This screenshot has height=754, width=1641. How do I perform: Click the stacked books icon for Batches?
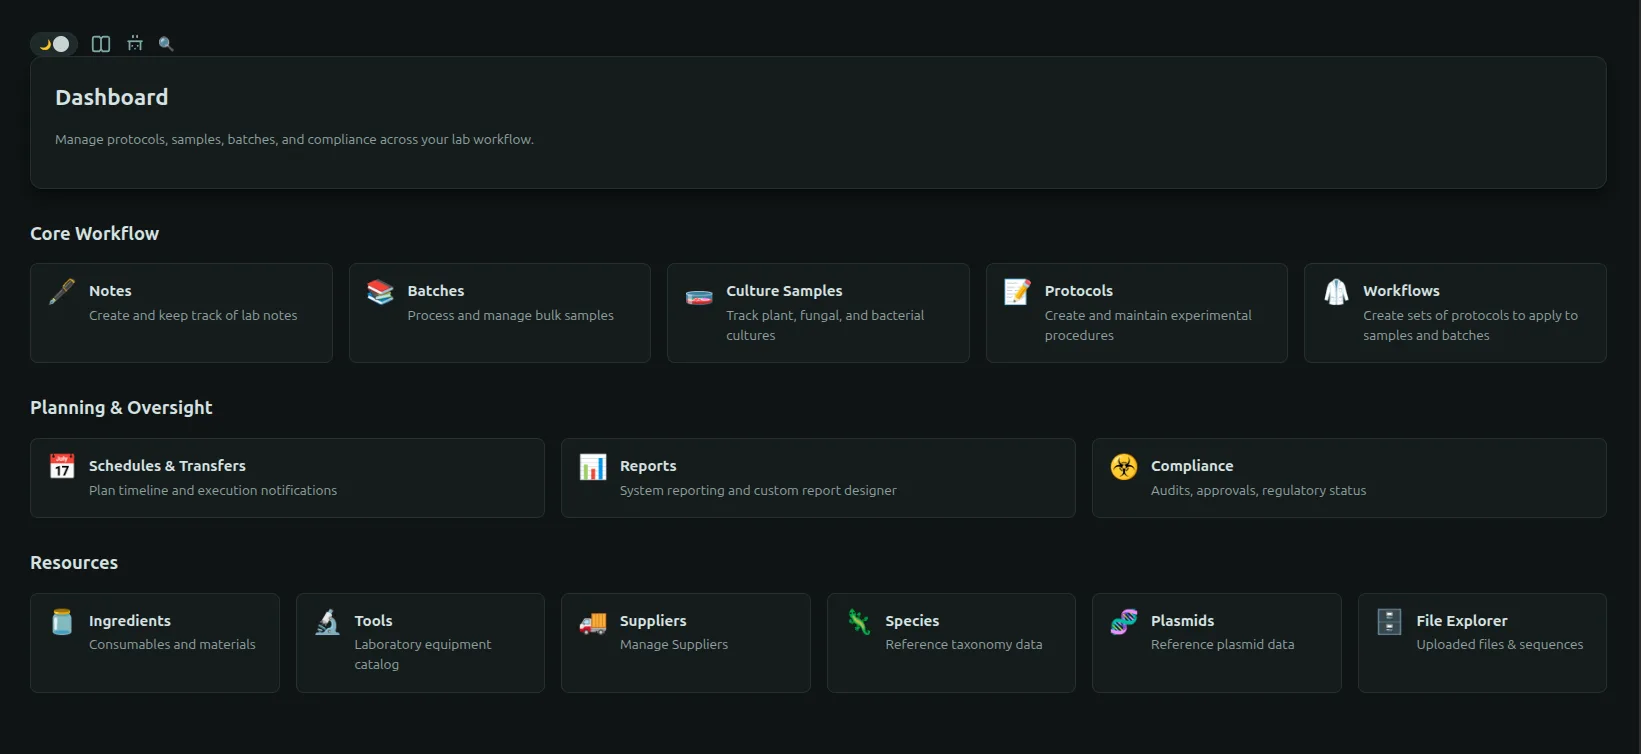coord(380,292)
